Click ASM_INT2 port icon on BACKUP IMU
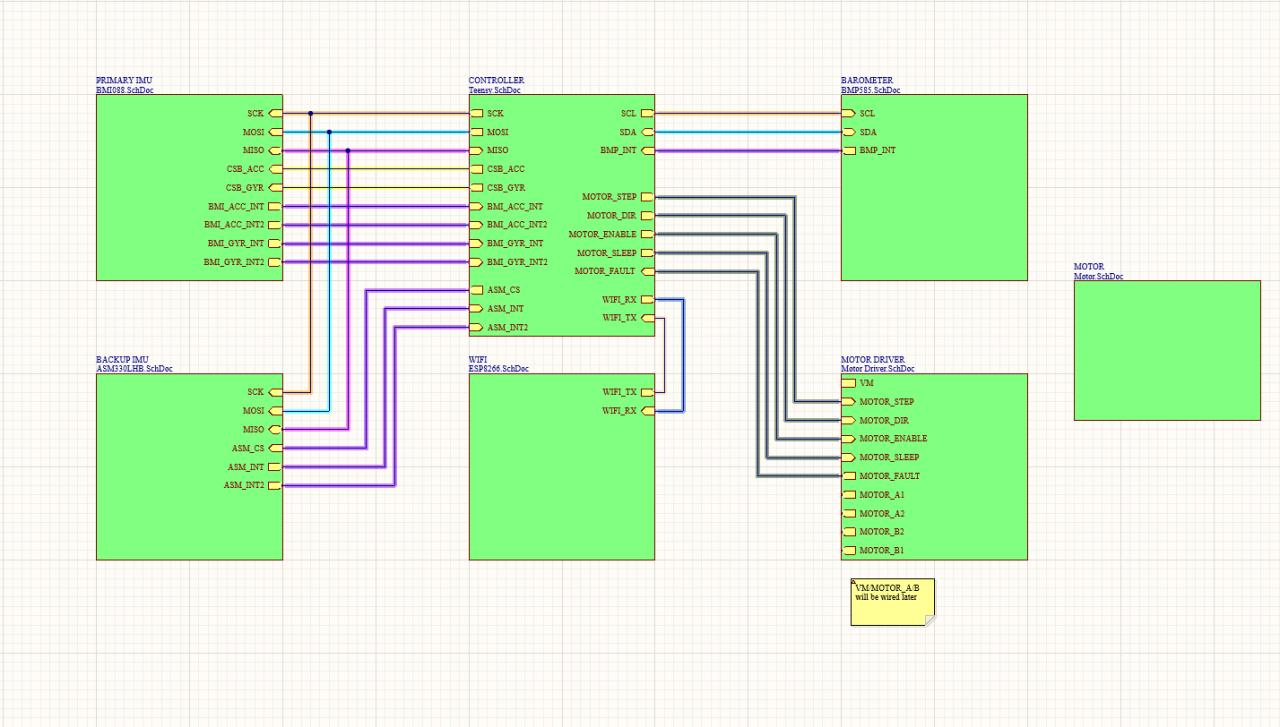The image size is (1280, 727). (275, 485)
